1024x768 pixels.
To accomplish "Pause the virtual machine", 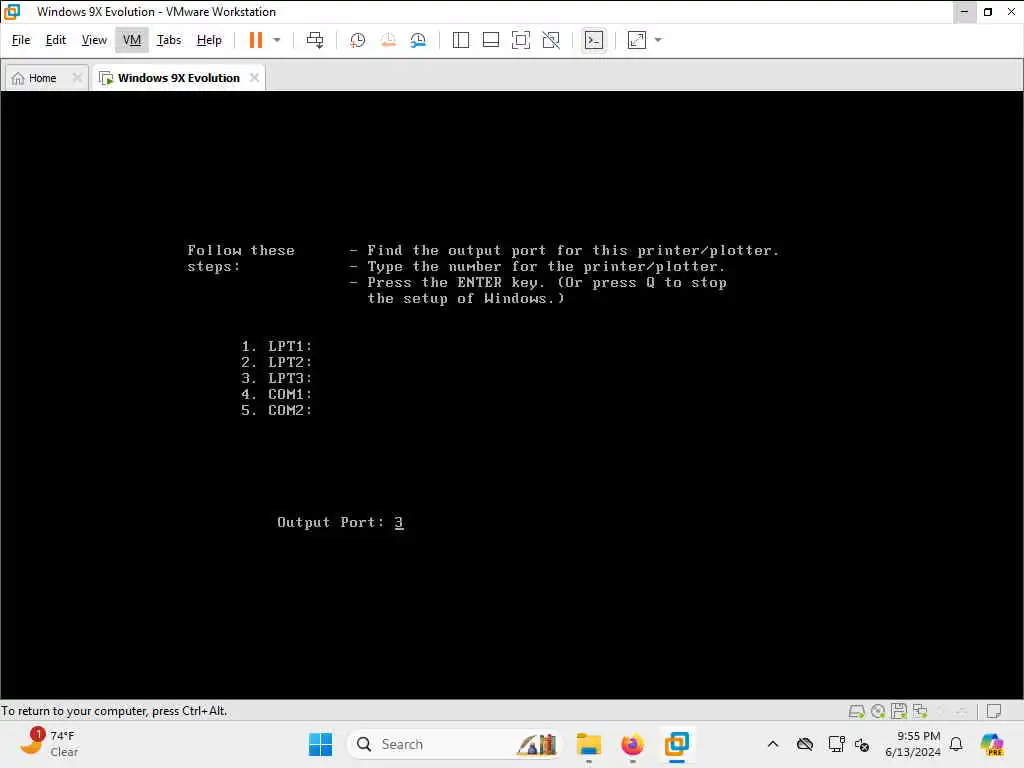I will point(255,40).
